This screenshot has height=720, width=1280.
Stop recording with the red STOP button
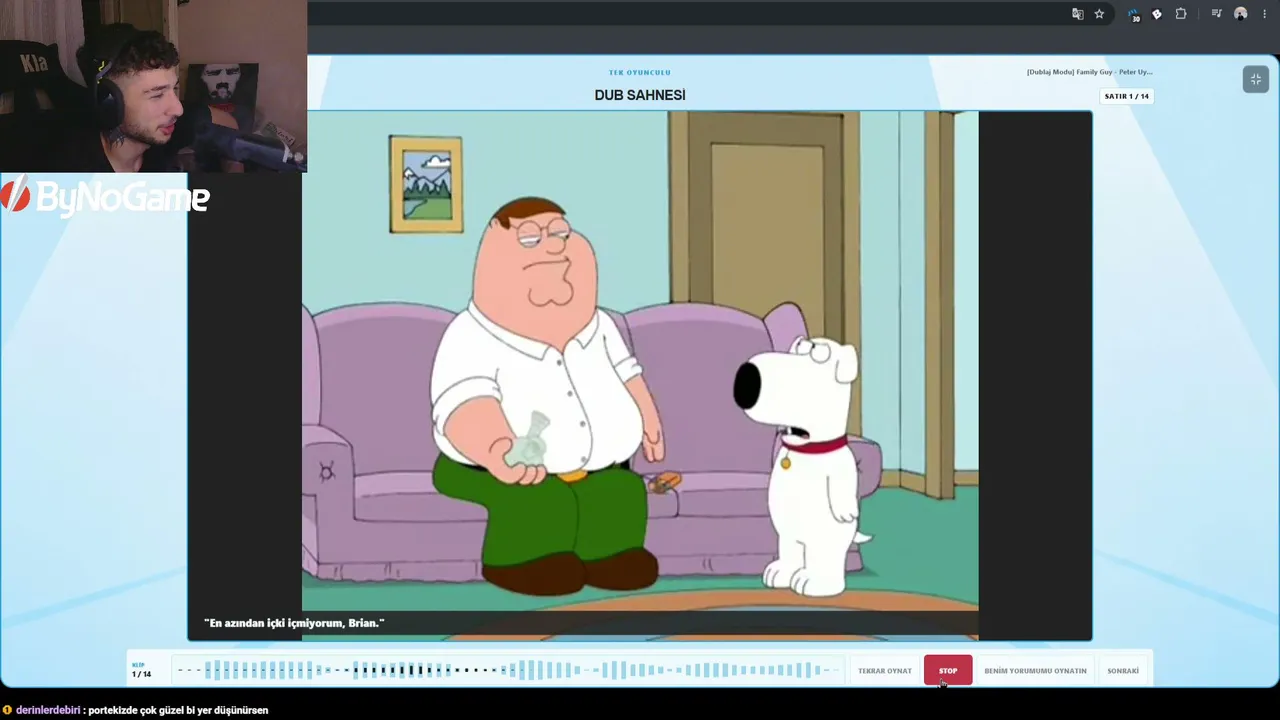pos(948,671)
